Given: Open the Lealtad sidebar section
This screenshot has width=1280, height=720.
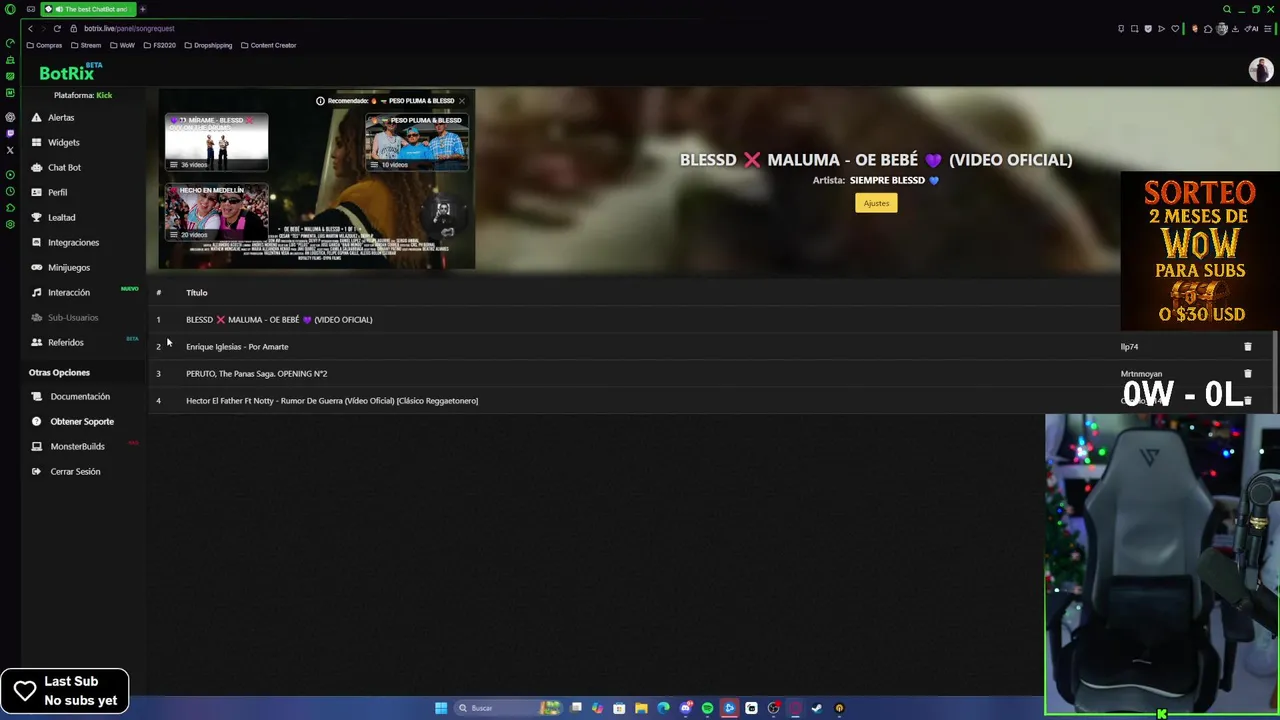Looking at the screenshot, I should point(61,217).
